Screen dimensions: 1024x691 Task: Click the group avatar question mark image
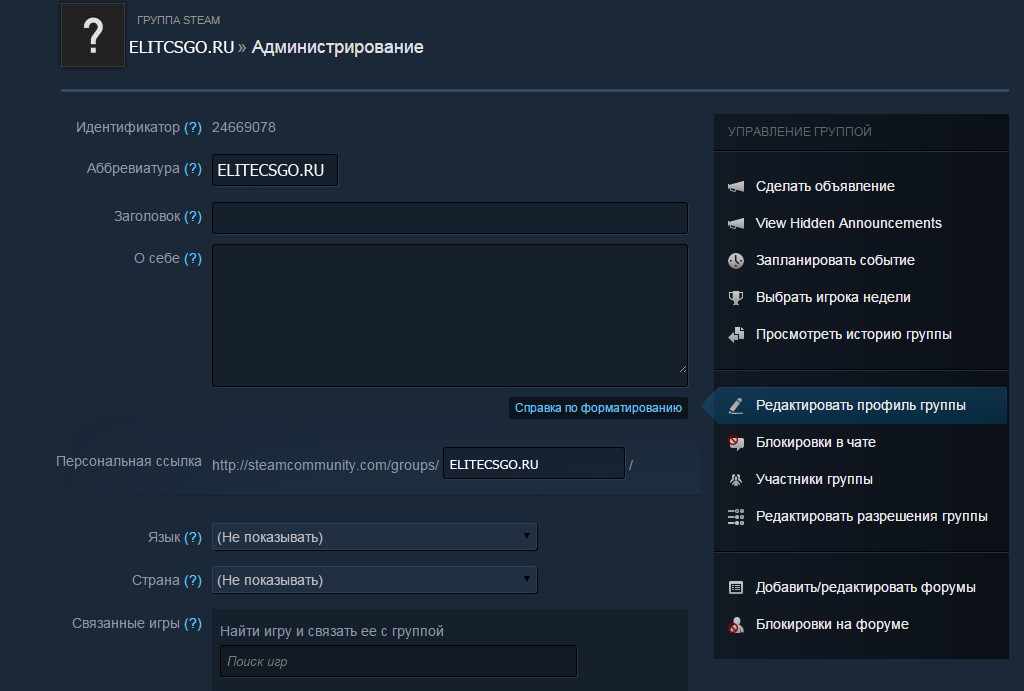click(x=93, y=35)
